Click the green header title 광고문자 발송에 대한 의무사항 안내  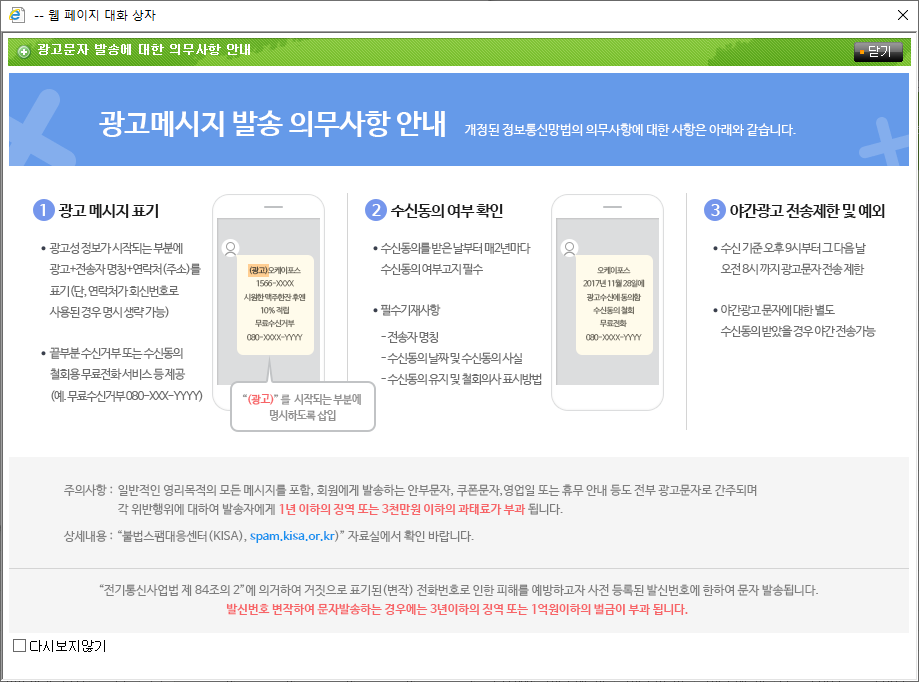(x=143, y=49)
